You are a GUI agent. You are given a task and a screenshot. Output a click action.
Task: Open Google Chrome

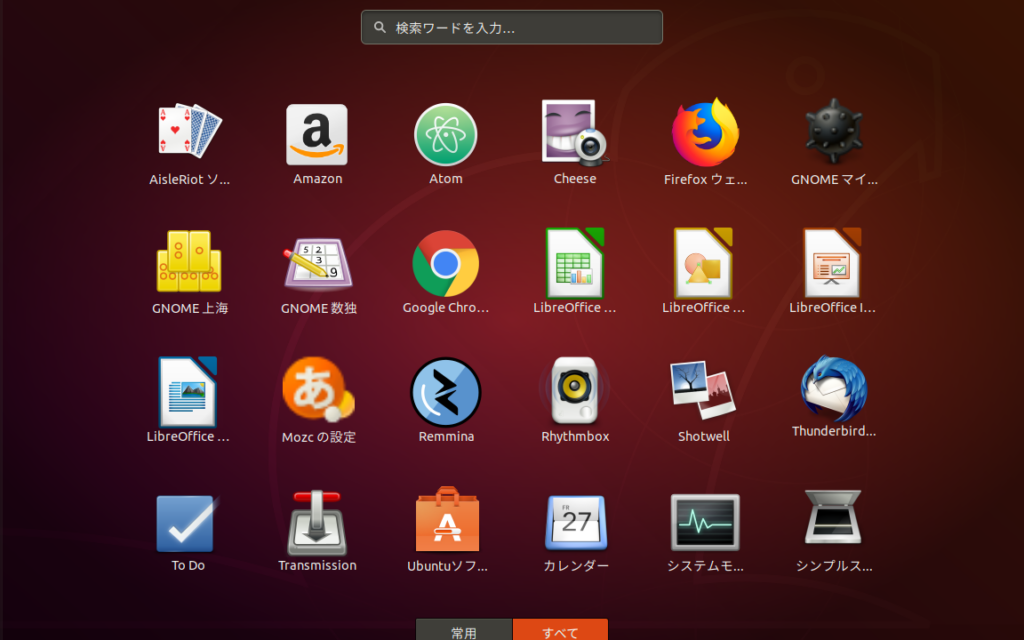[446, 263]
